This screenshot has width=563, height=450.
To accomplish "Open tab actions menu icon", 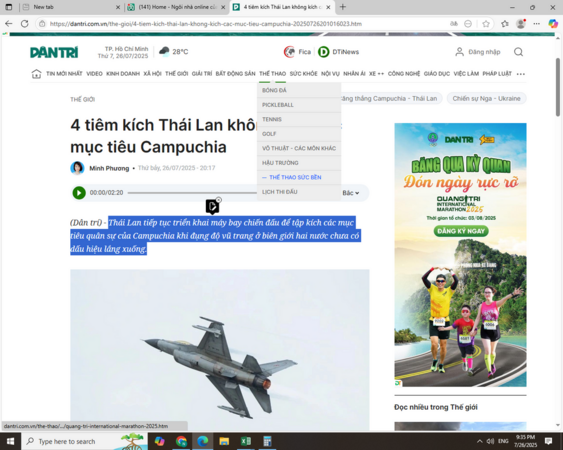I will (9, 7).
